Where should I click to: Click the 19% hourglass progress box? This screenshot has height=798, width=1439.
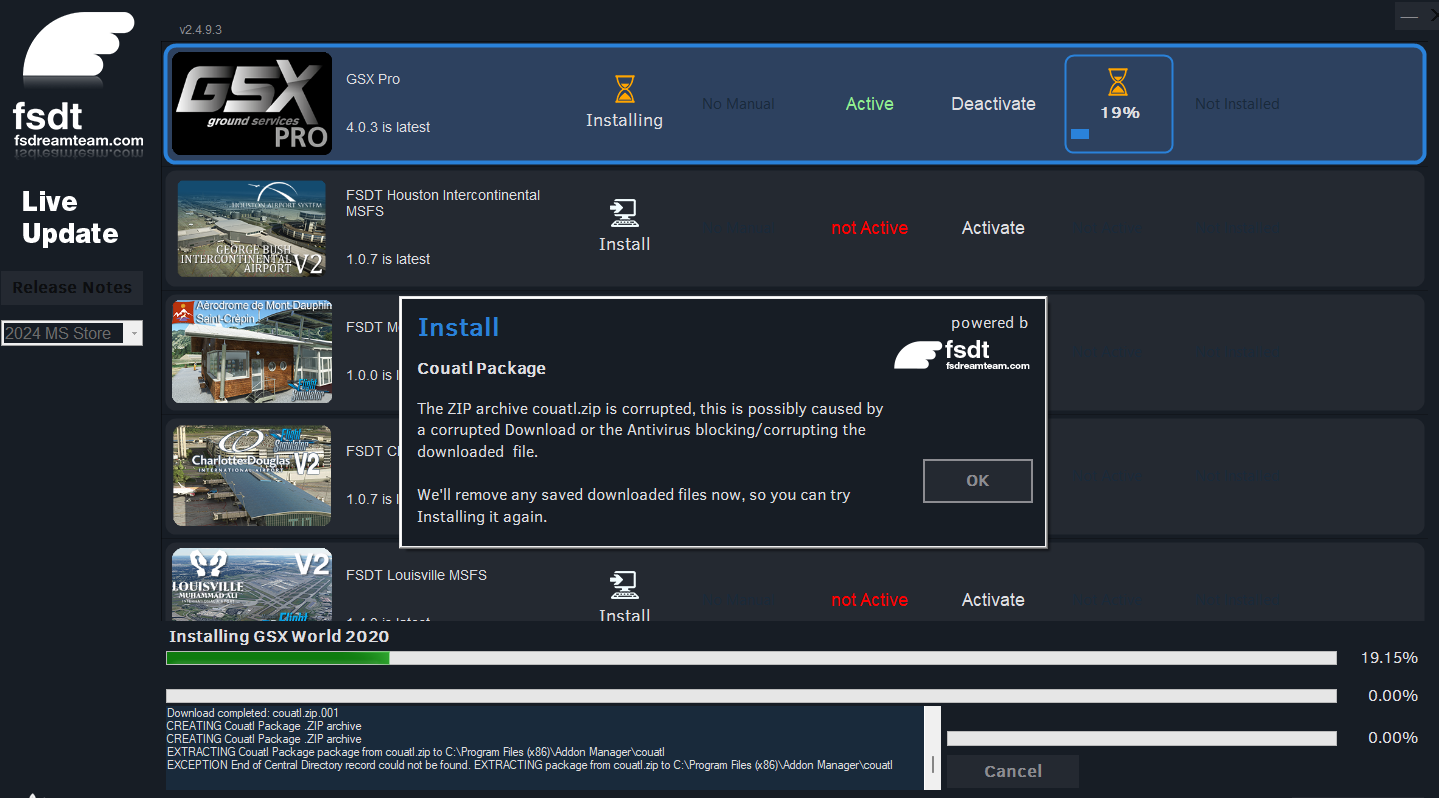[1119, 104]
